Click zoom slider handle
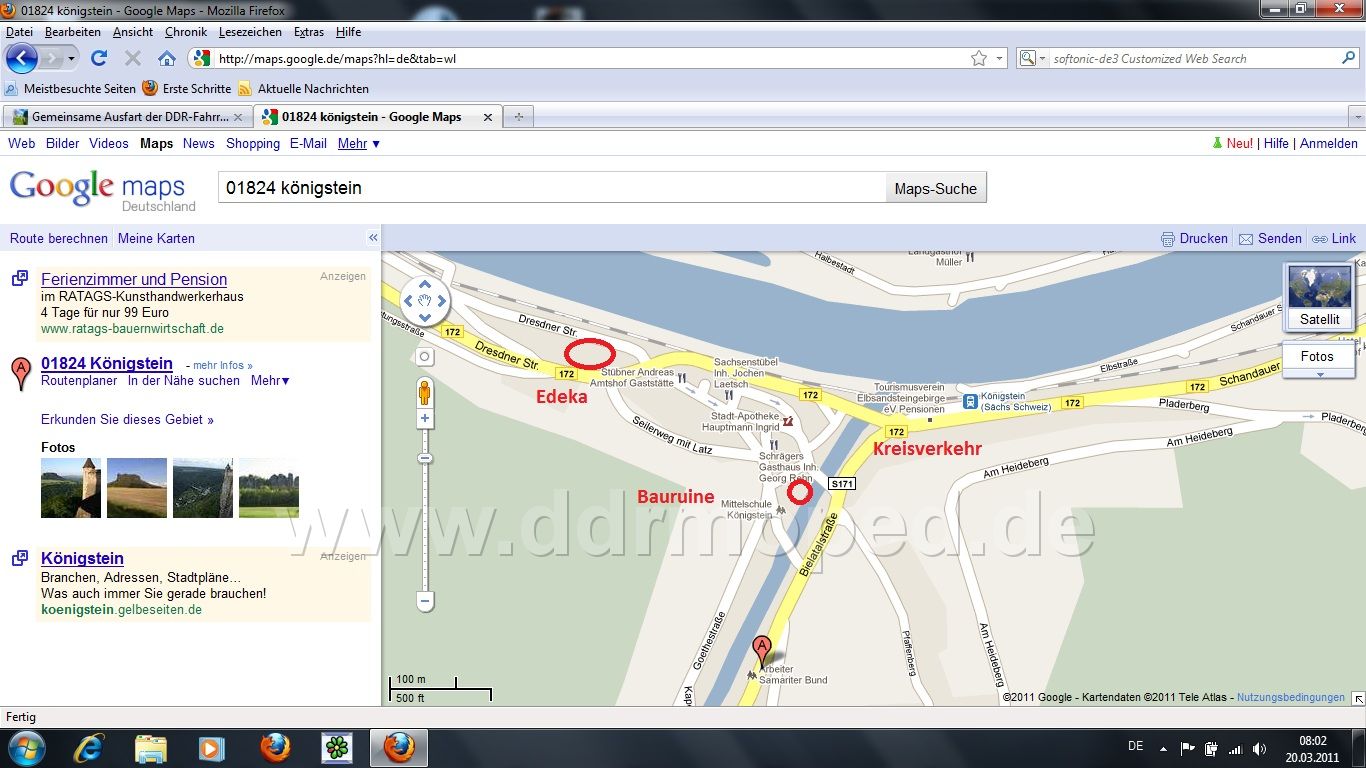The height and width of the screenshot is (768, 1366). (x=425, y=458)
